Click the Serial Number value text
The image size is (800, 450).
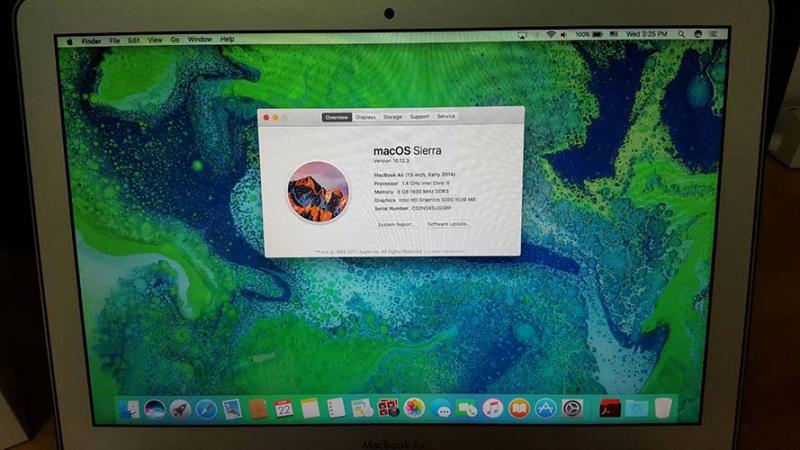[431, 208]
